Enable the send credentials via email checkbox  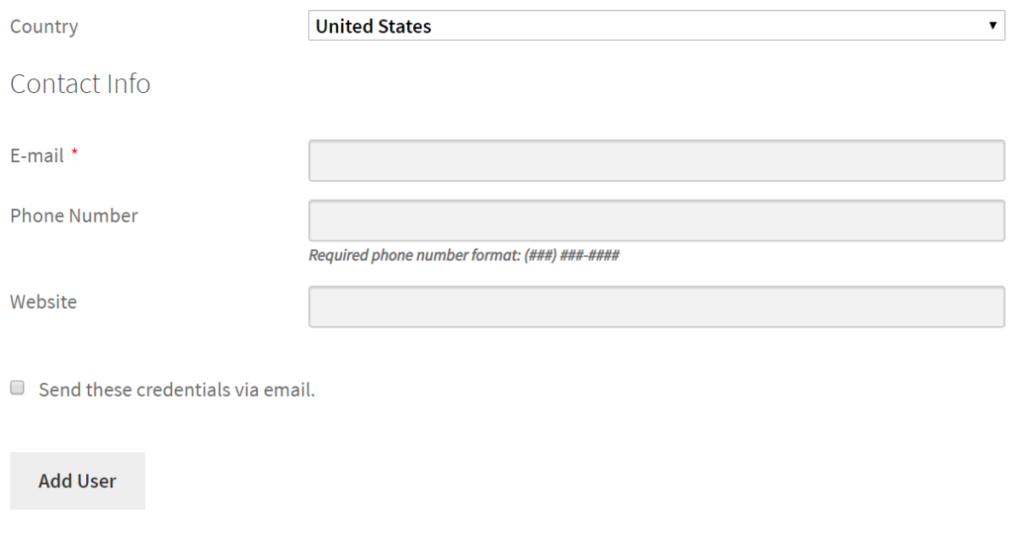[x=18, y=388]
